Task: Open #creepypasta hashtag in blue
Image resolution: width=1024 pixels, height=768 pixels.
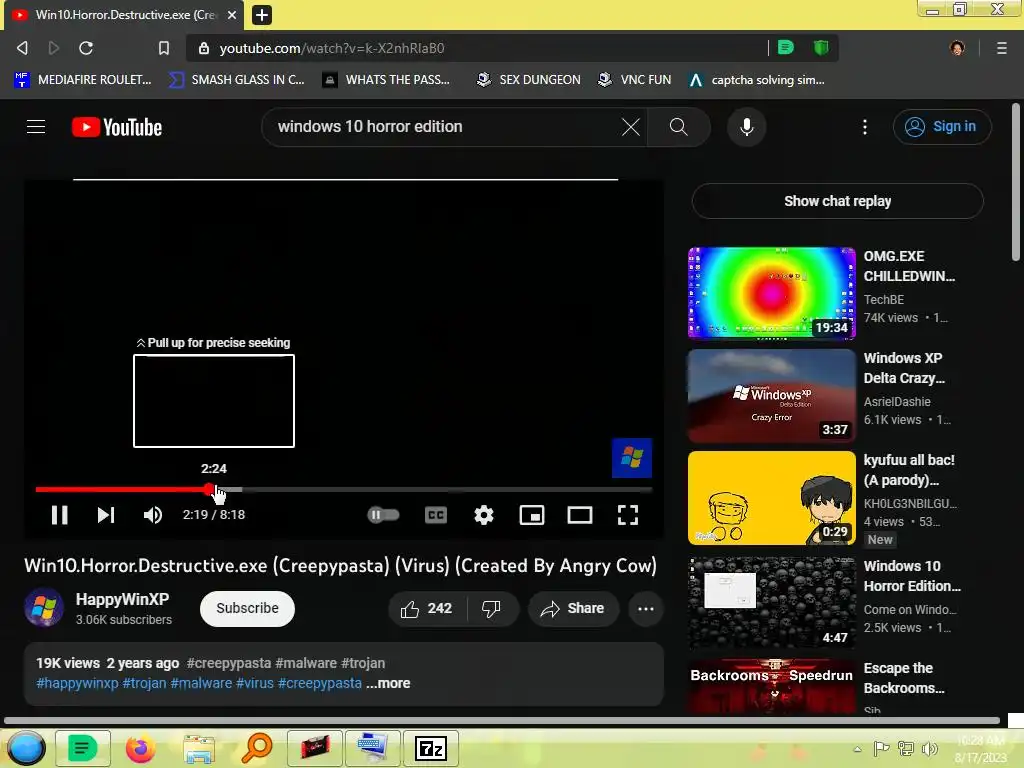Action: pos(319,683)
